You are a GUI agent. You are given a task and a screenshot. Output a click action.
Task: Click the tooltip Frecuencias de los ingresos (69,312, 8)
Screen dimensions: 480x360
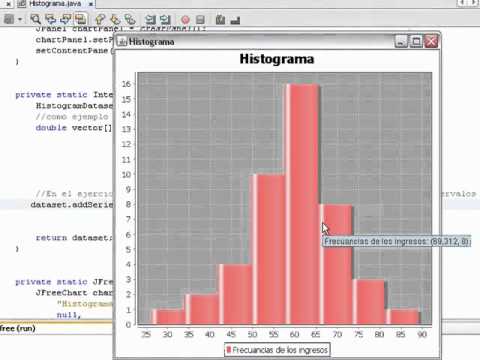point(397,242)
